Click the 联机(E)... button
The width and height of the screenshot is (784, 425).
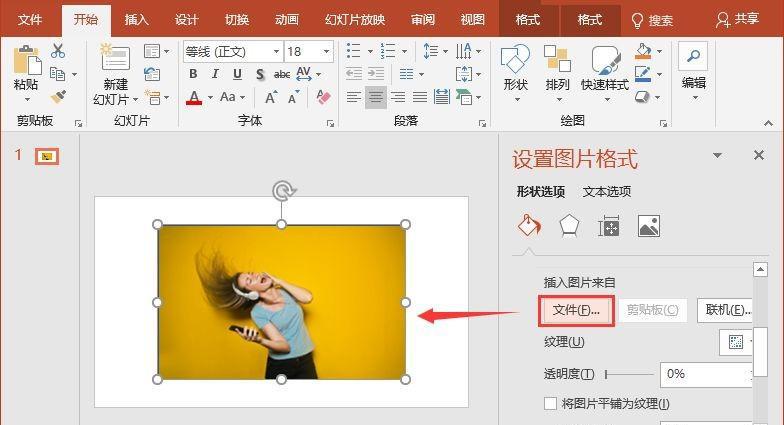[x=728, y=310]
